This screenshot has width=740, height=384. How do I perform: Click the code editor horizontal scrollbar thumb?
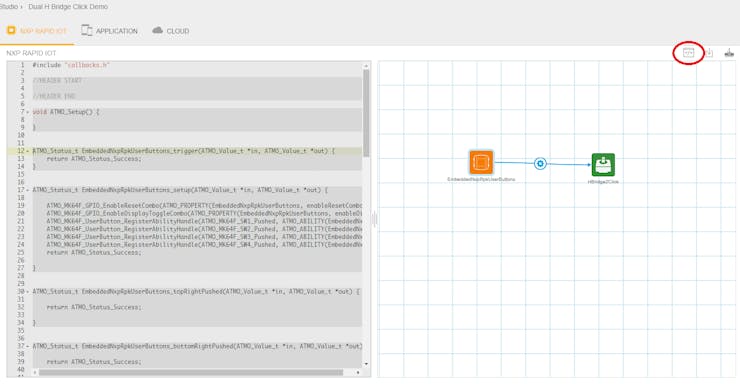pos(191,372)
